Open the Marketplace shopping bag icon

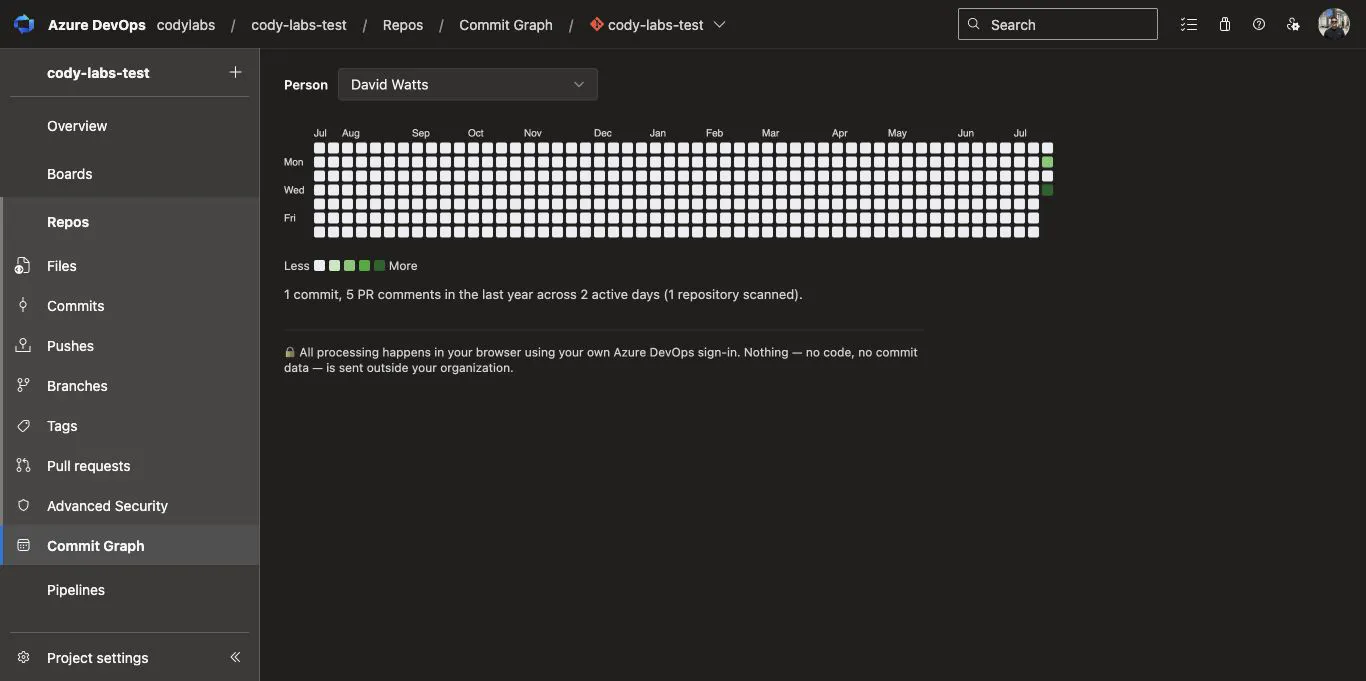1224,24
